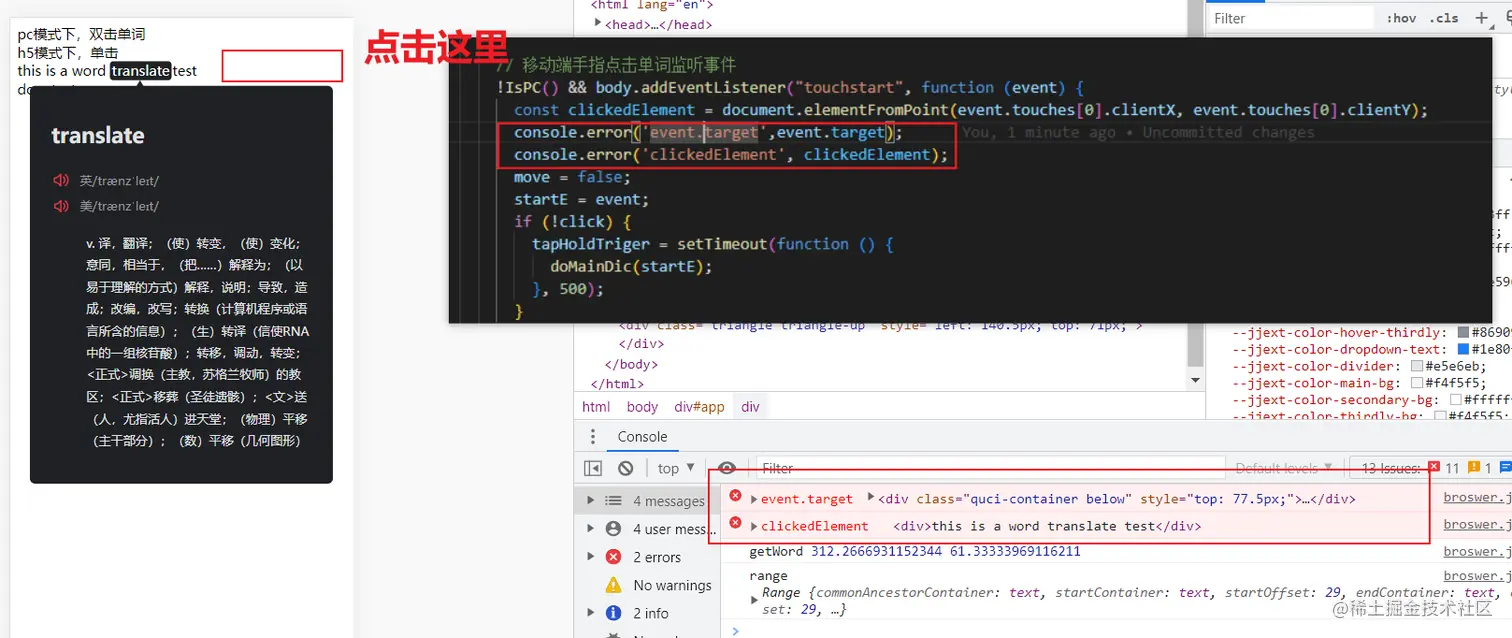The width and height of the screenshot is (1512, 638).
Task: Open color swatch for --jjext-color-secondary-bg
Action: coord(1455,400)
